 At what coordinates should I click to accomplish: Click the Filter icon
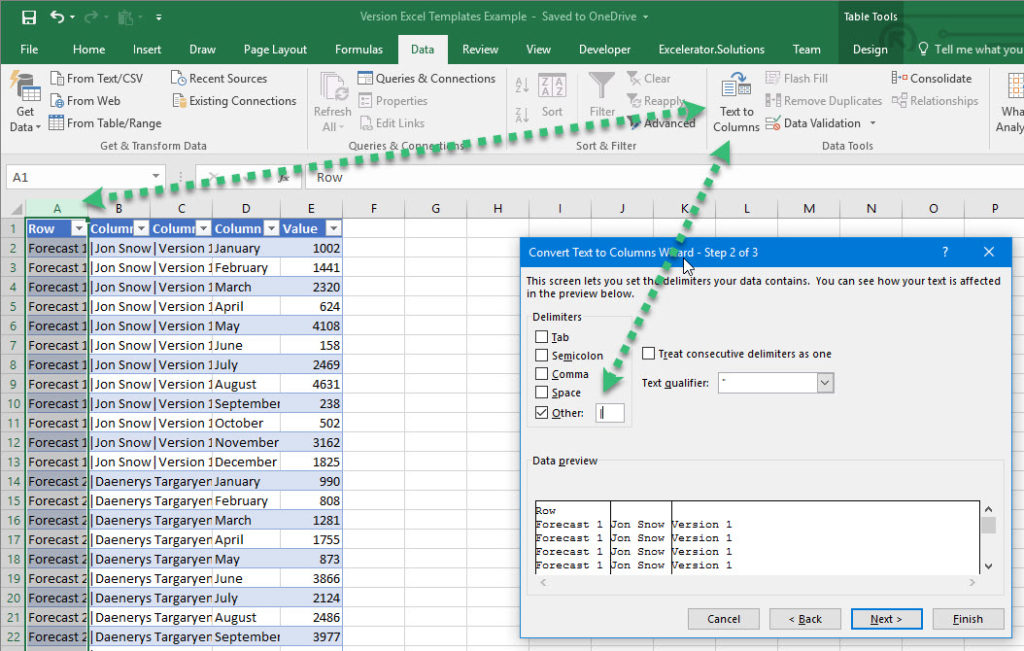[601, 95]
